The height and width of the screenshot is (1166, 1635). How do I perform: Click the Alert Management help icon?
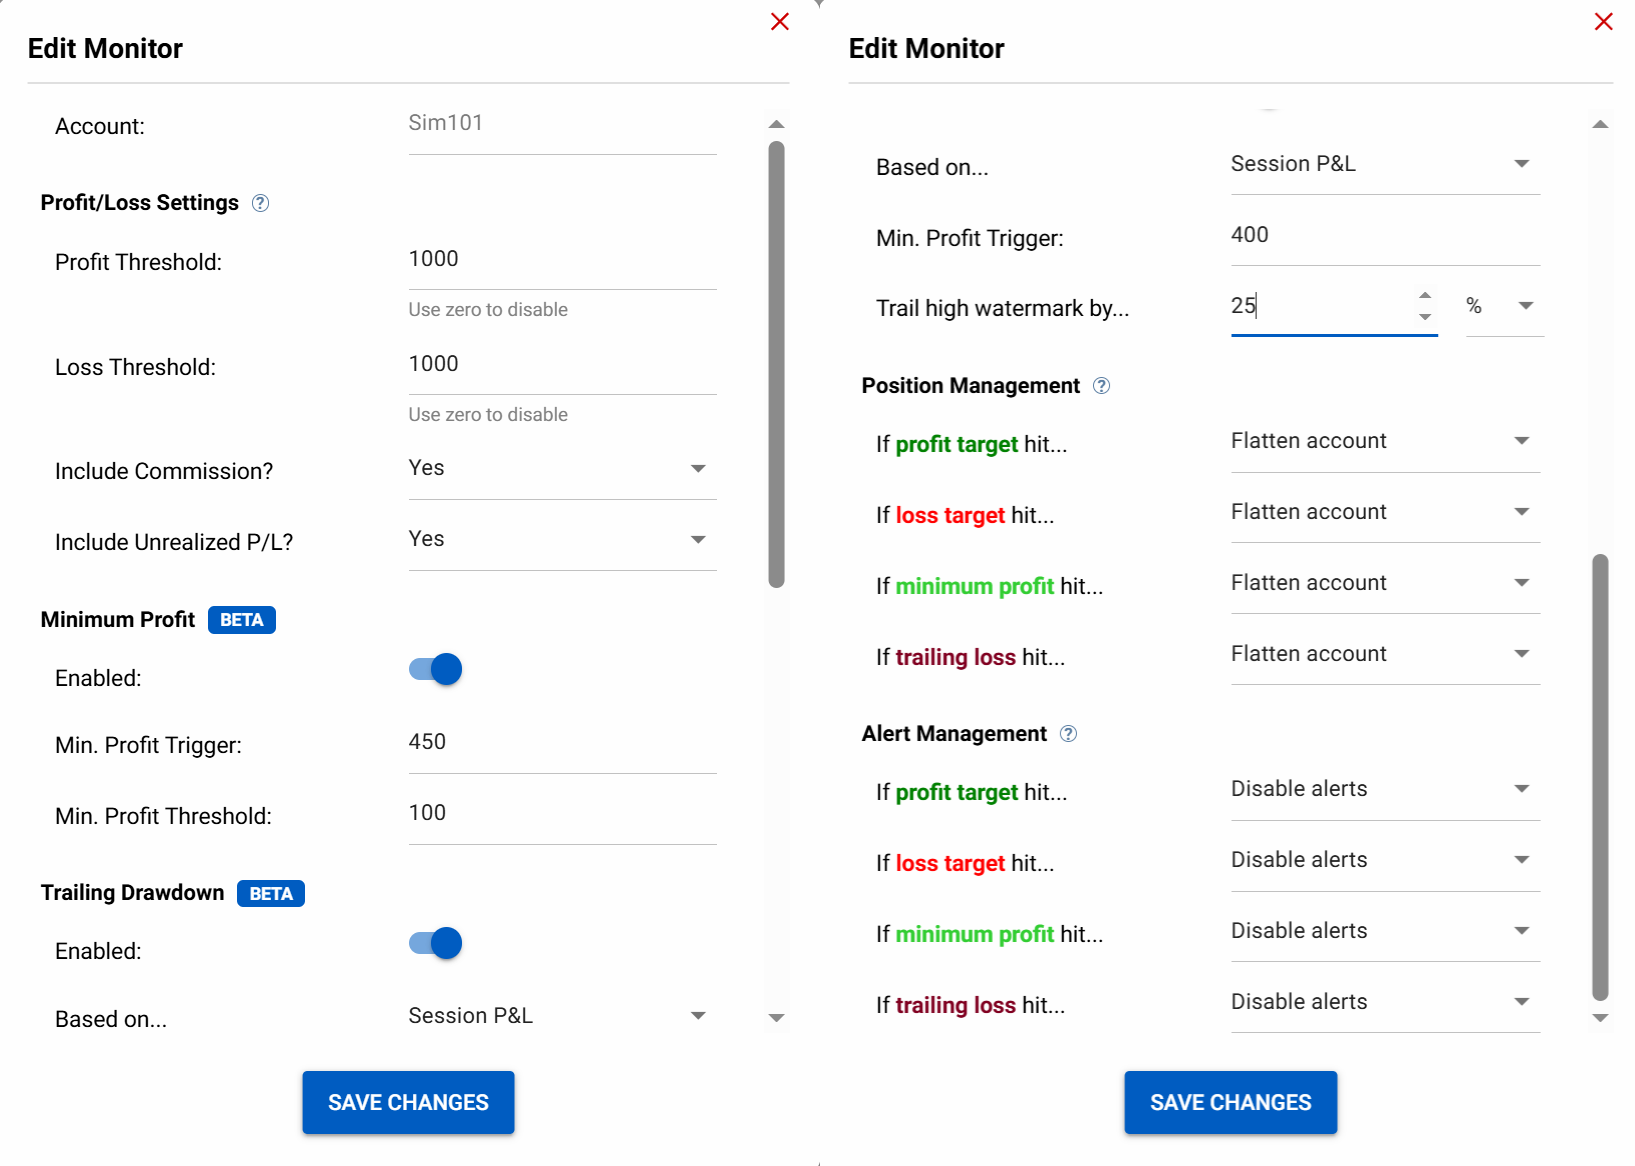(x=1068, y=734)
